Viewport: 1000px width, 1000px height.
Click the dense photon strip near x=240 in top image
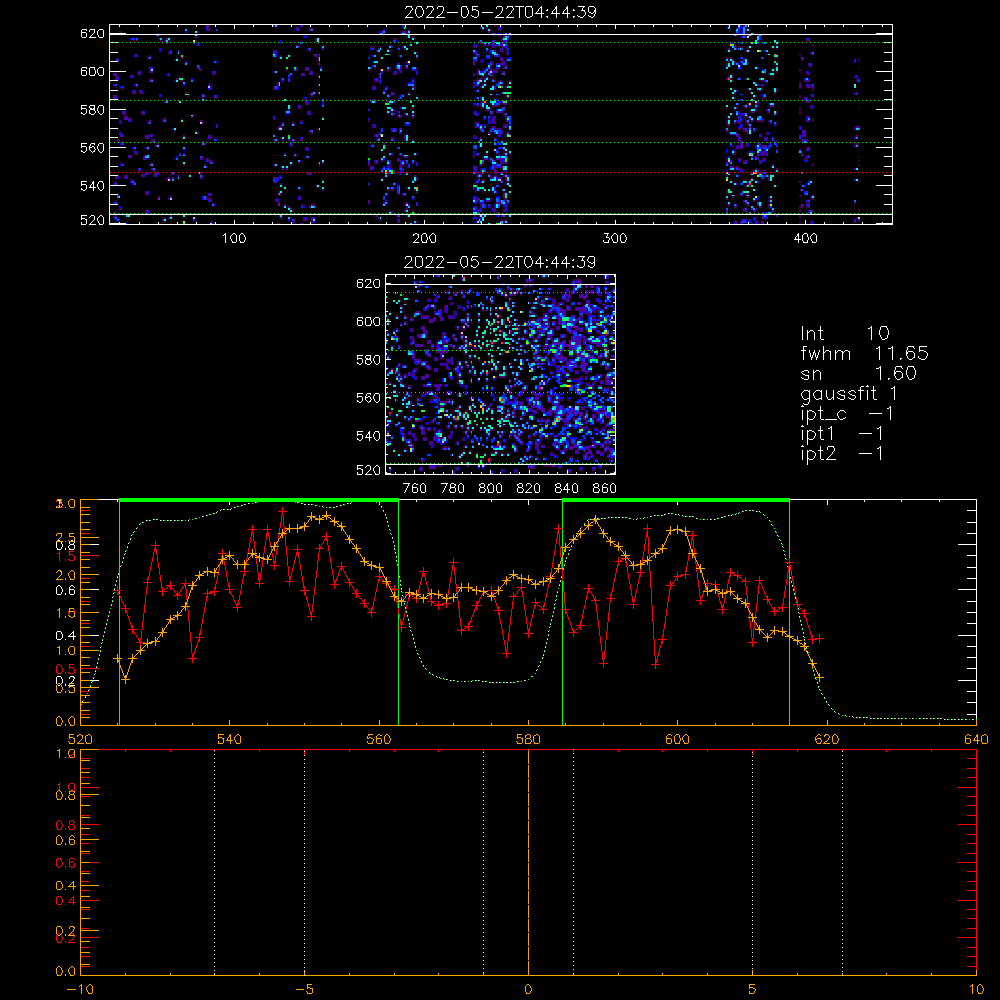tap(492, 124)
